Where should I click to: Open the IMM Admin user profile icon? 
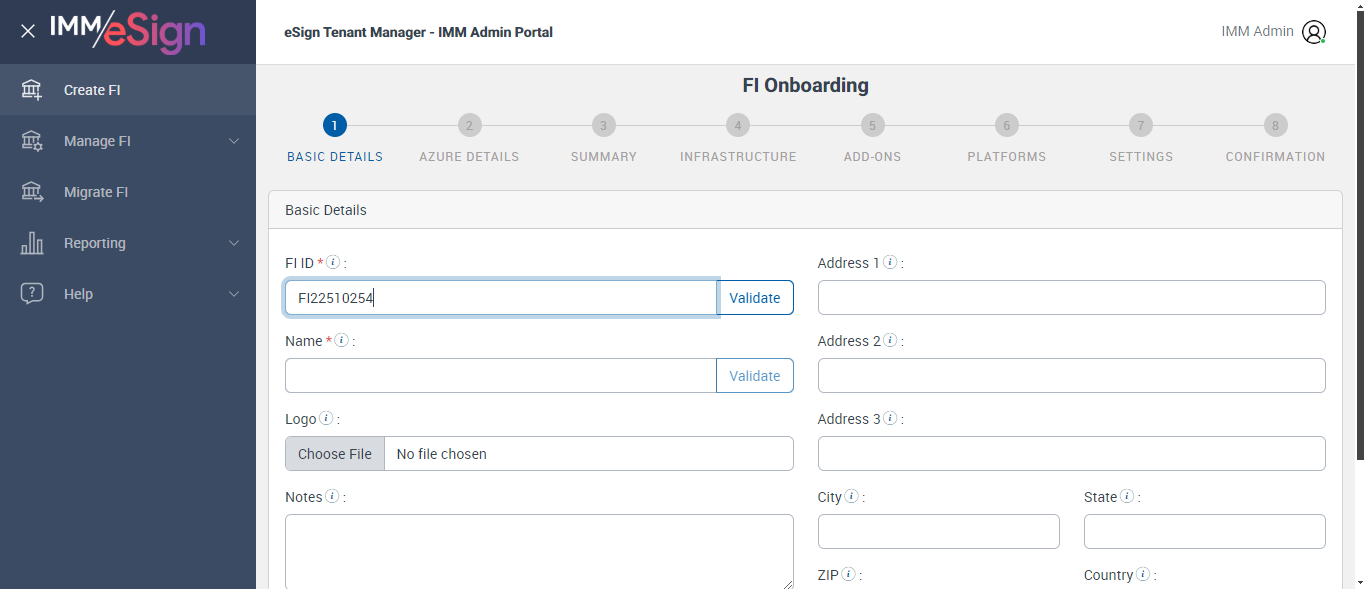(x=1313, y=32)
